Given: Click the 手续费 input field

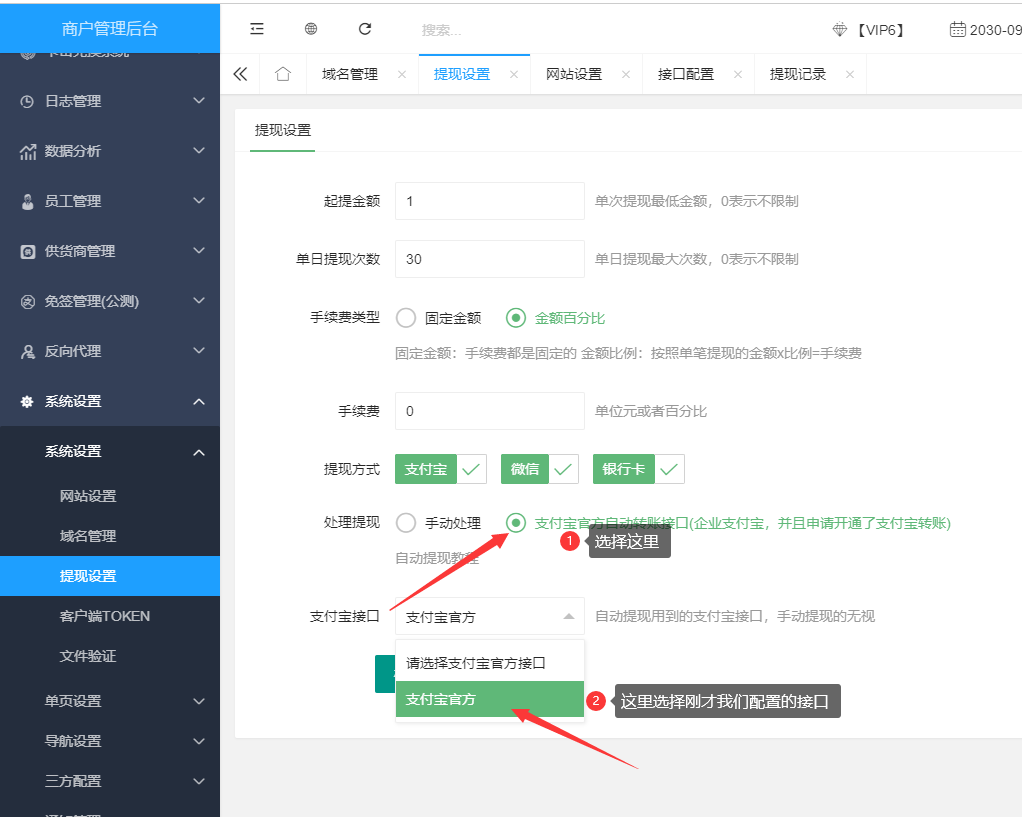Looking at the screenshot, I should pyautogui.click(x=489, y=411).
